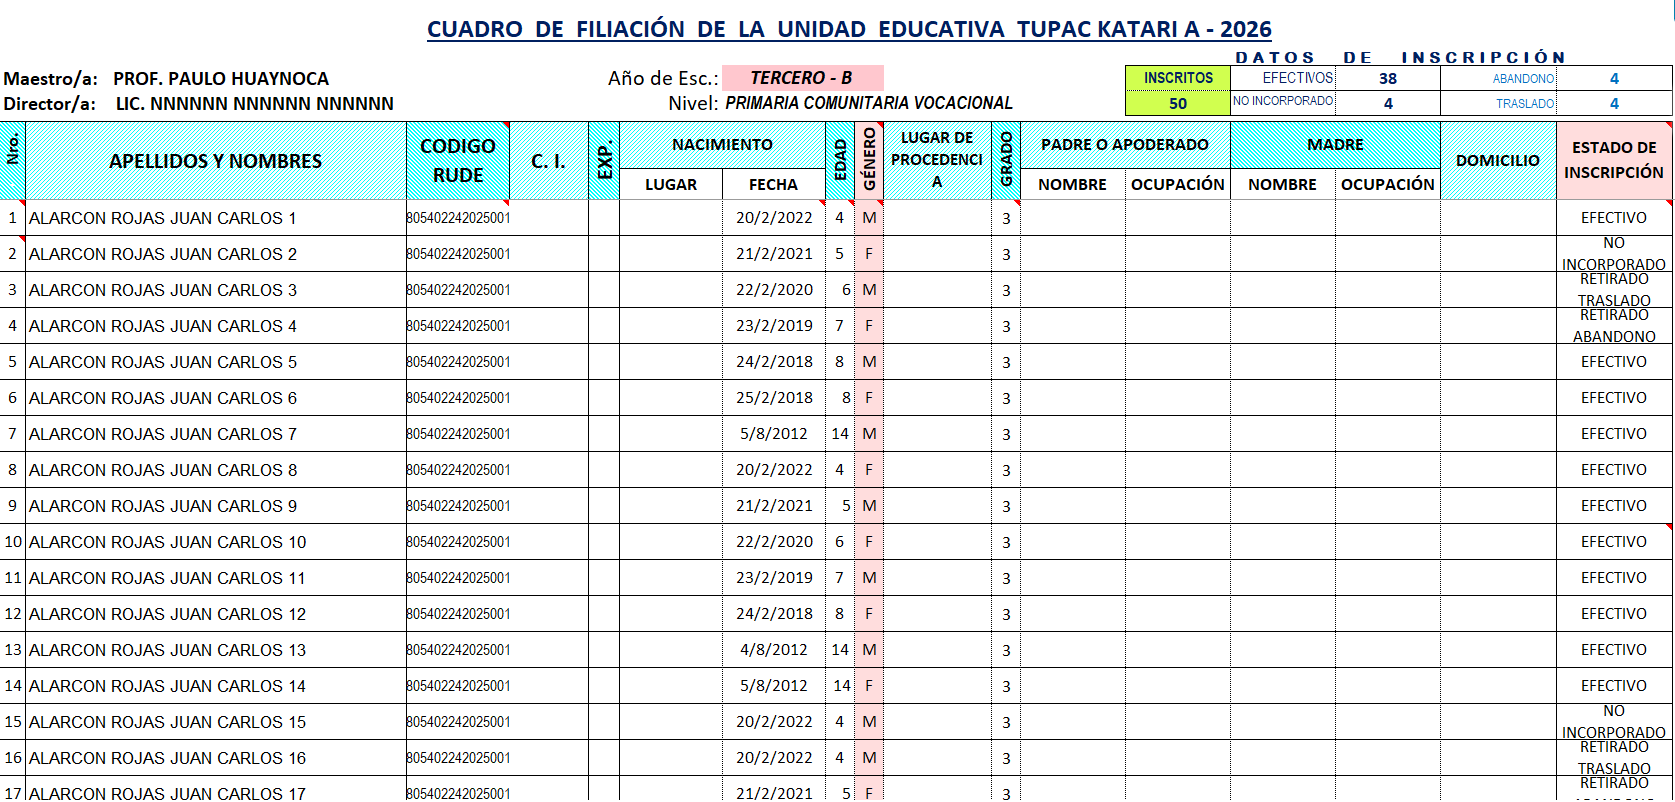
Task: Select name cell 'ALARCON ROJAS JUAN CARLOS 14'
Action: 216,686
